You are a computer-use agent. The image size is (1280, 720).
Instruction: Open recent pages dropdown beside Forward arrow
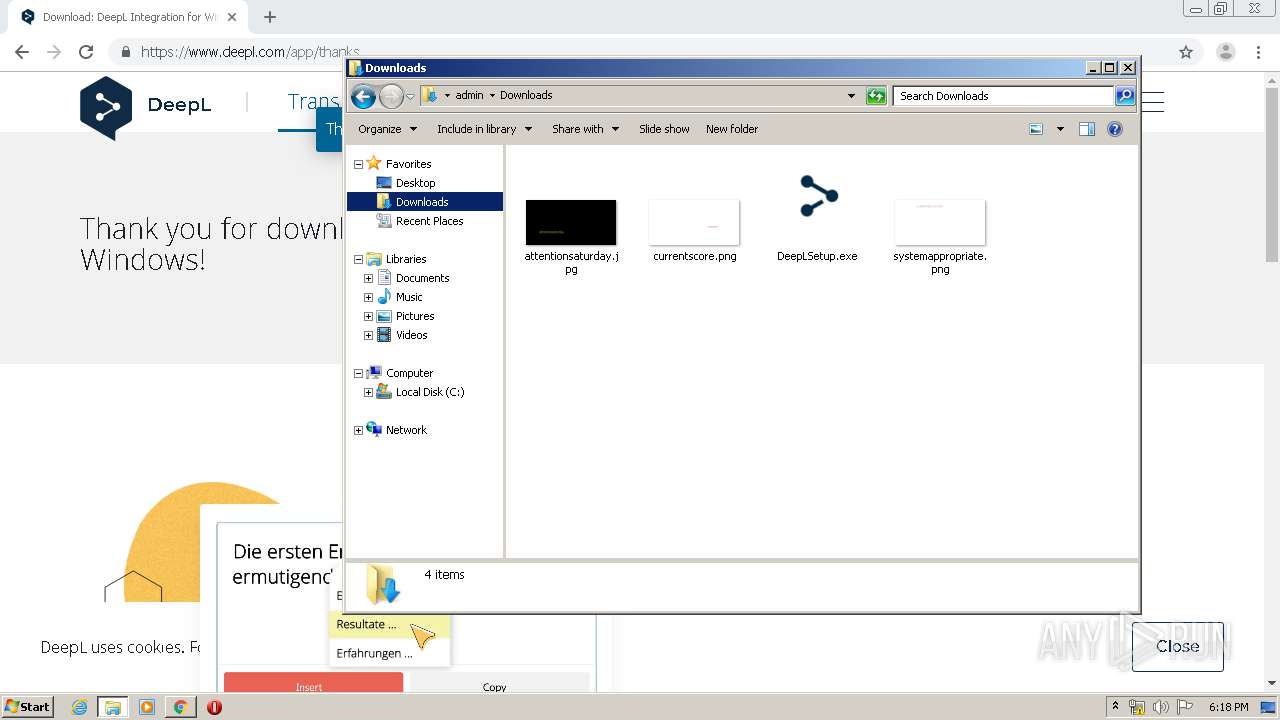(410, 97)
